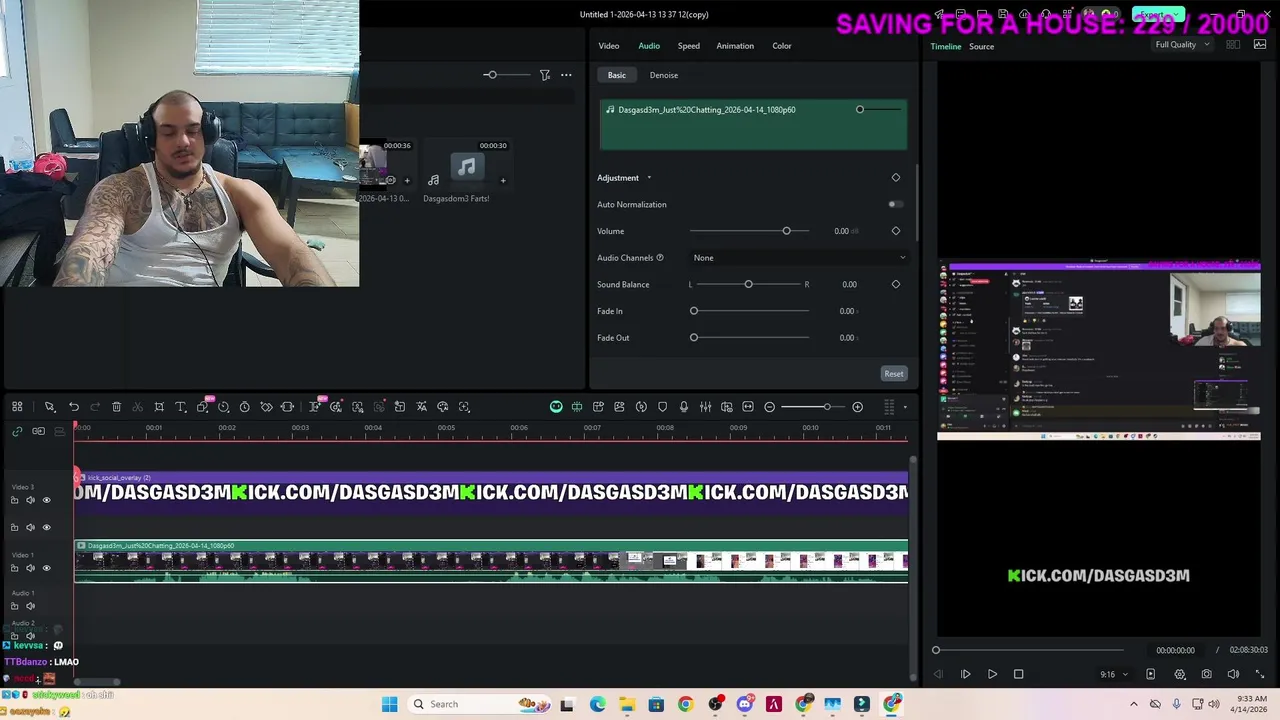Zoom out timeline with minus icon
This screenshot has height=720, width=1280.
[x=769, y=407]
